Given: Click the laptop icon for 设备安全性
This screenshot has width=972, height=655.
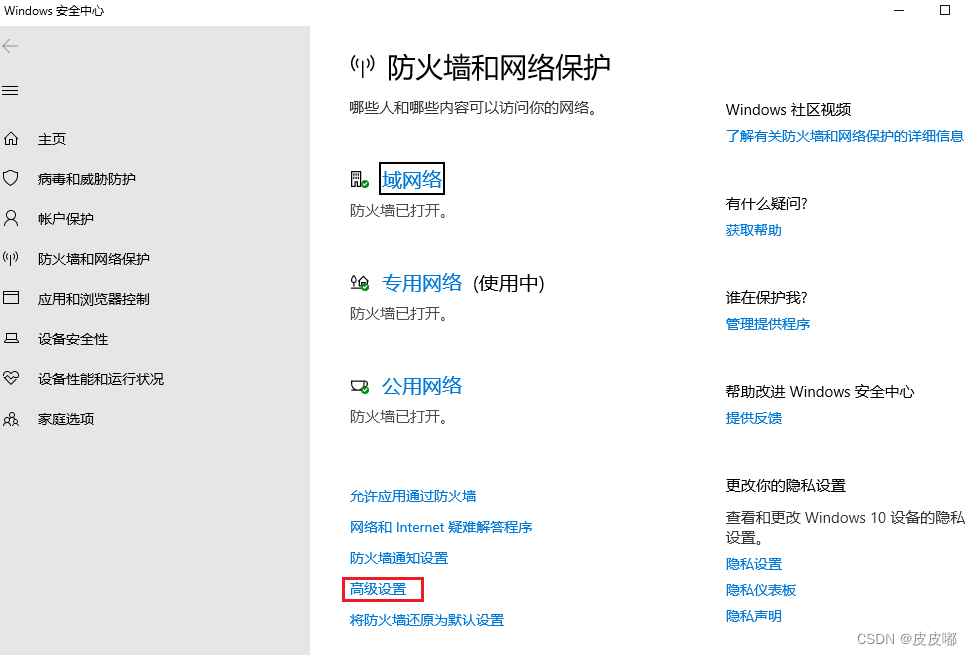Looking at the screenshot, I should 11,338.
